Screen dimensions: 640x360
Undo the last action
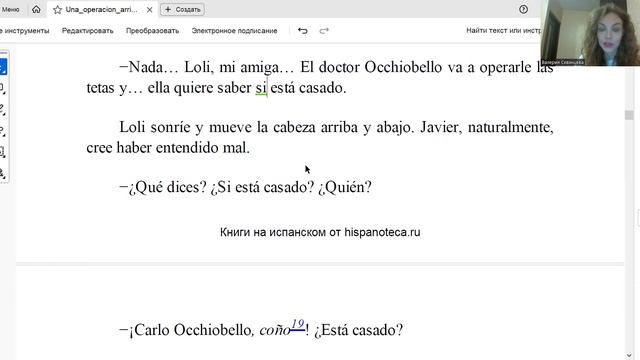[x=302, y=31]
